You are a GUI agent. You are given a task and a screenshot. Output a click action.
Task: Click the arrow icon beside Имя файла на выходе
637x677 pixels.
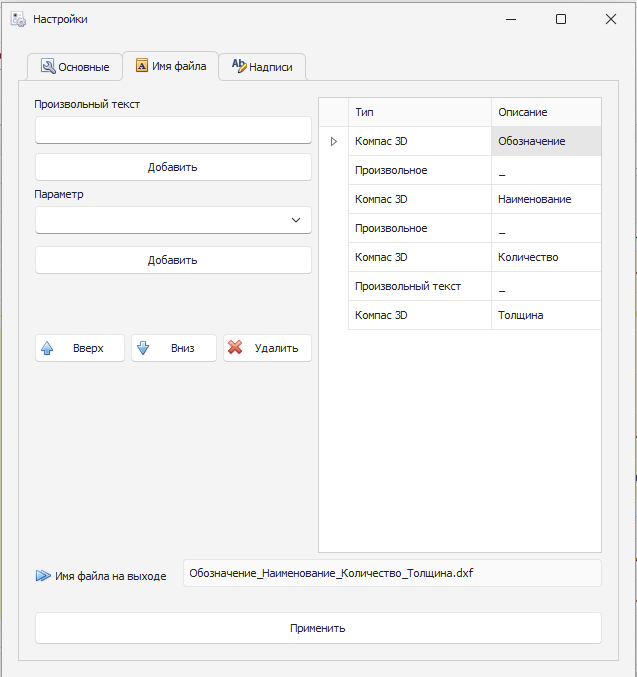[x=42, y=576]
